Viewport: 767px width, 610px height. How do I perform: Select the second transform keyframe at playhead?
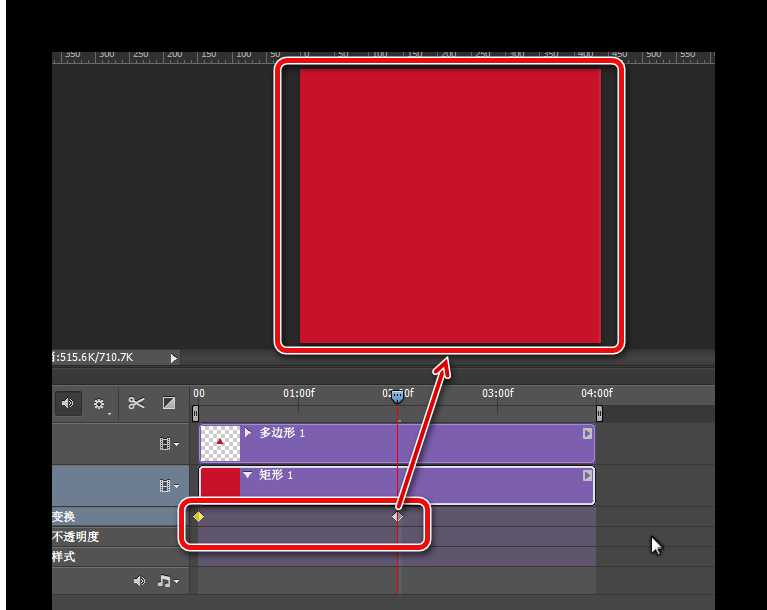(x=397, y=517)
